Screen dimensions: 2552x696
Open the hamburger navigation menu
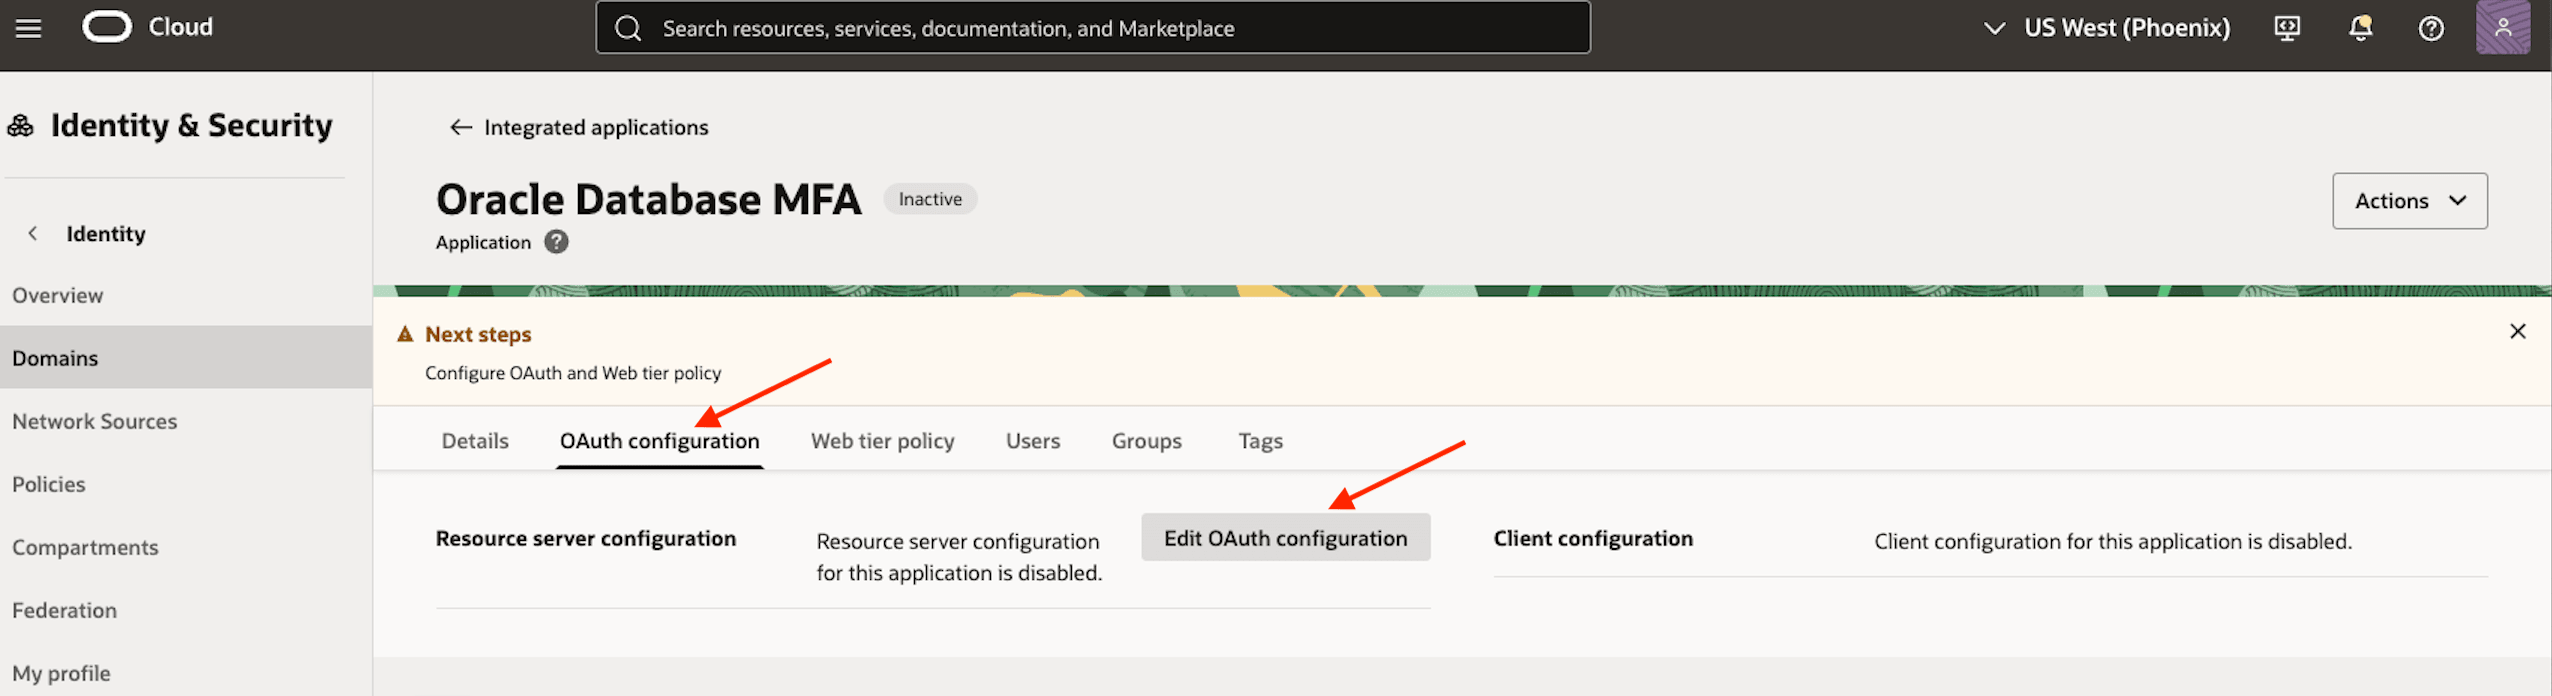pos(29,28)
